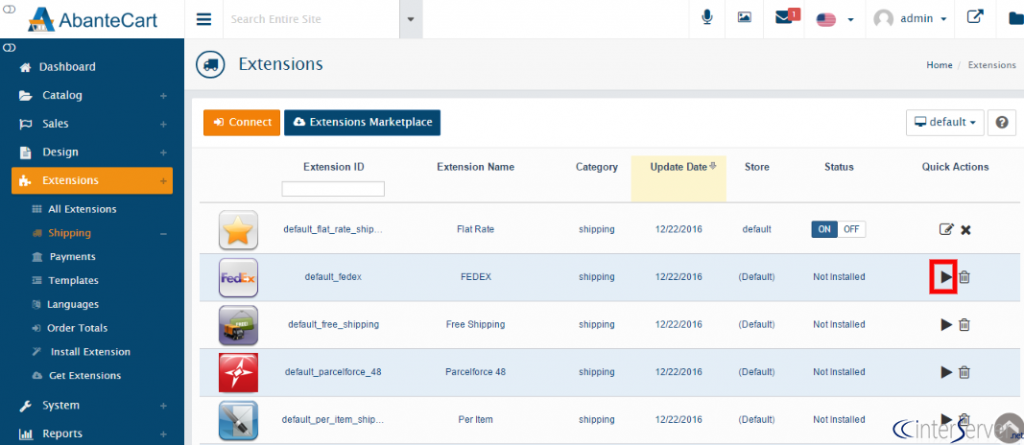Open Payments submenu item
The width and height of the screenshot is (1024, 445).
[x=72, y=257]
